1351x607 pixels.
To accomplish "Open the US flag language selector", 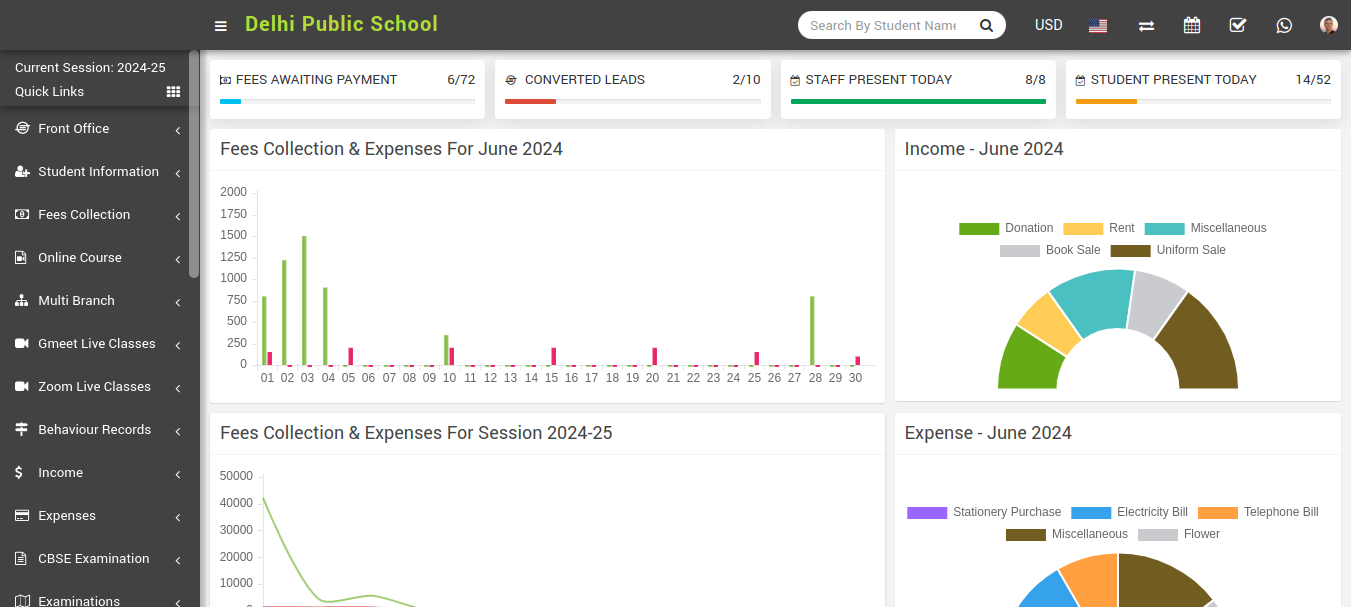I will point(1098,26).
